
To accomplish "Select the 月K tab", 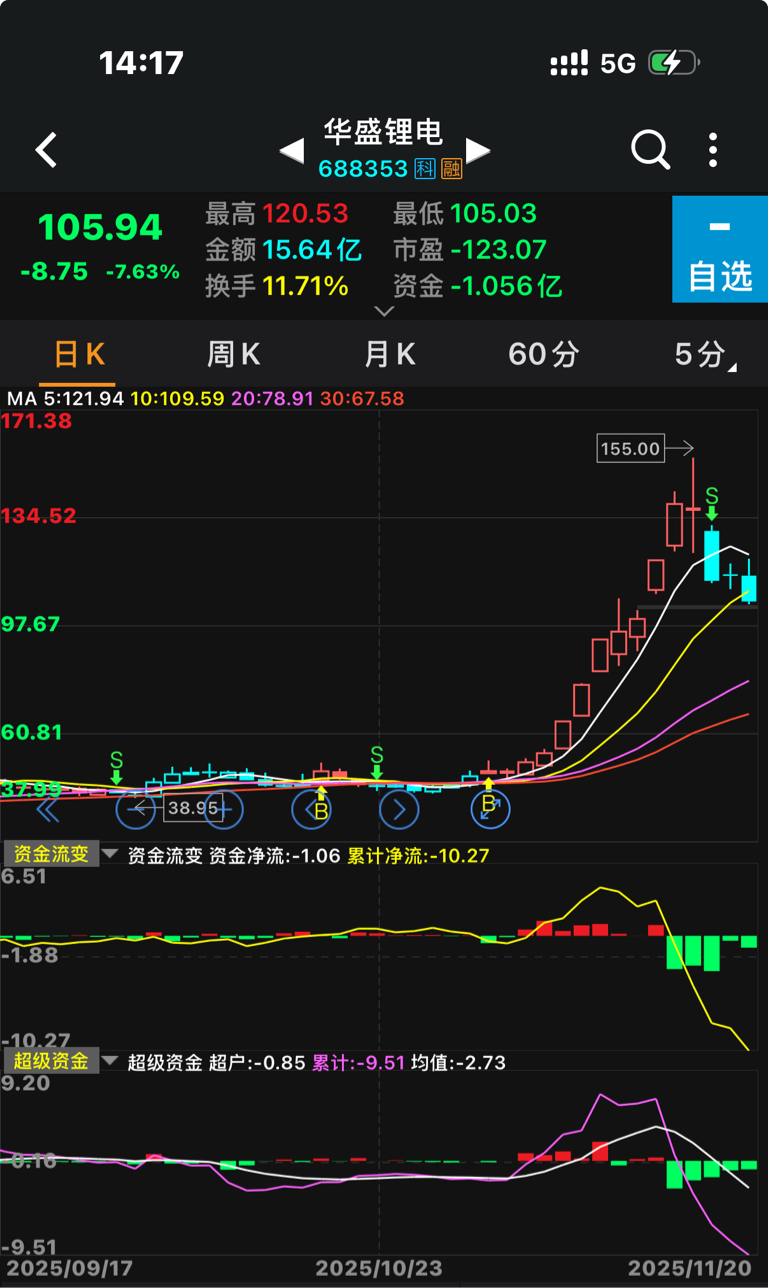I will 389,354.
